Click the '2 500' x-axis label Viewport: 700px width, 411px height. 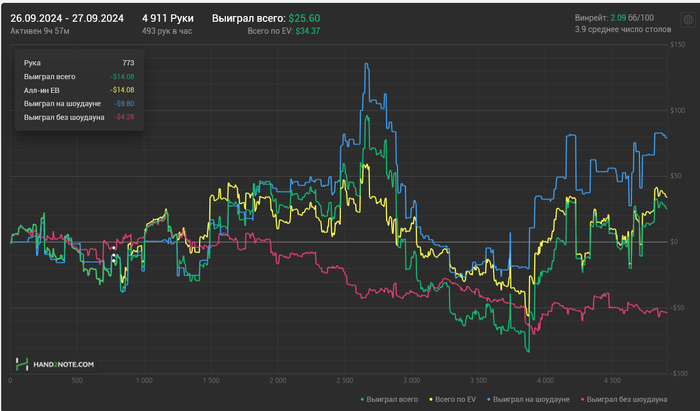pyautogui.click(x=345, y=381)
